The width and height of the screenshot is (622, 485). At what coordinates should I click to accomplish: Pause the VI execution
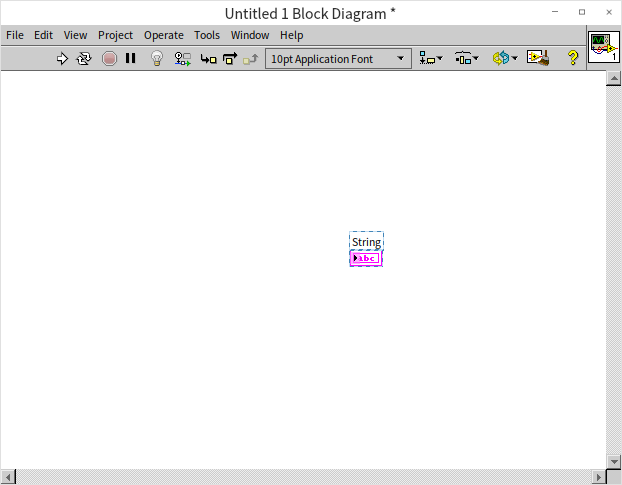130,59
